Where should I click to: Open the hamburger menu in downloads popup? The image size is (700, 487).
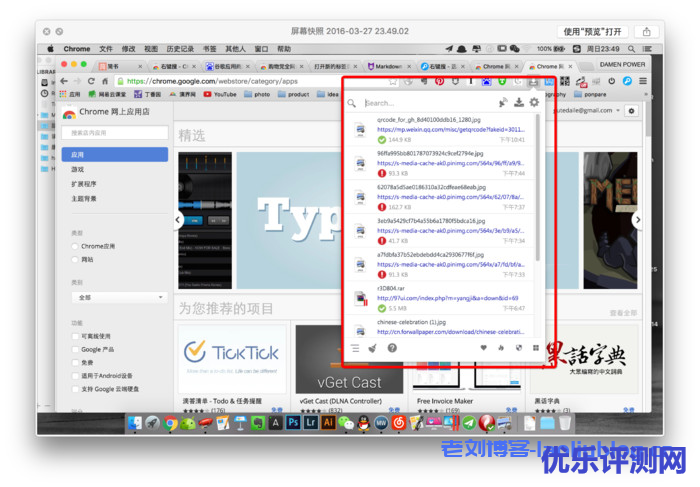click(354, 348)
